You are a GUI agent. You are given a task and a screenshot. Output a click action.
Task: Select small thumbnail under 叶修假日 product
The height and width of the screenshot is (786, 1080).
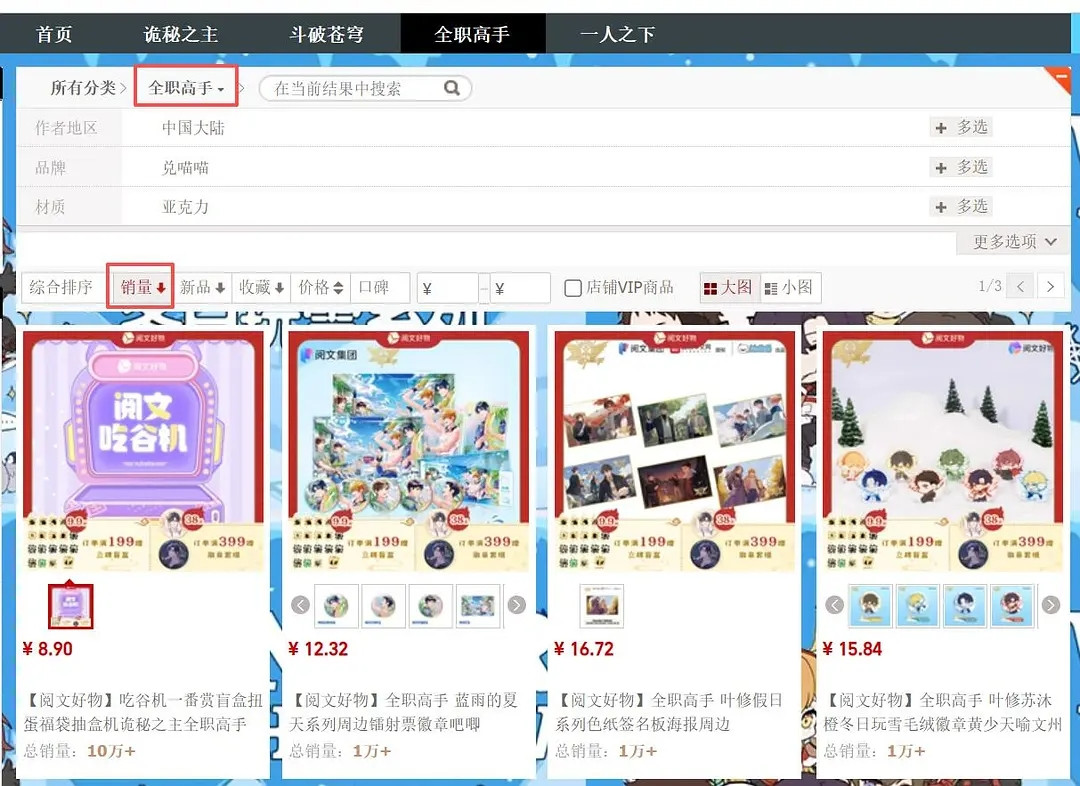tap(602, 606)
